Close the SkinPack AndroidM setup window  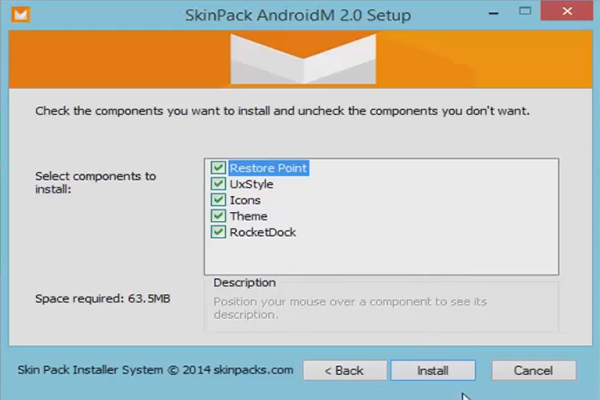[567, 11]
